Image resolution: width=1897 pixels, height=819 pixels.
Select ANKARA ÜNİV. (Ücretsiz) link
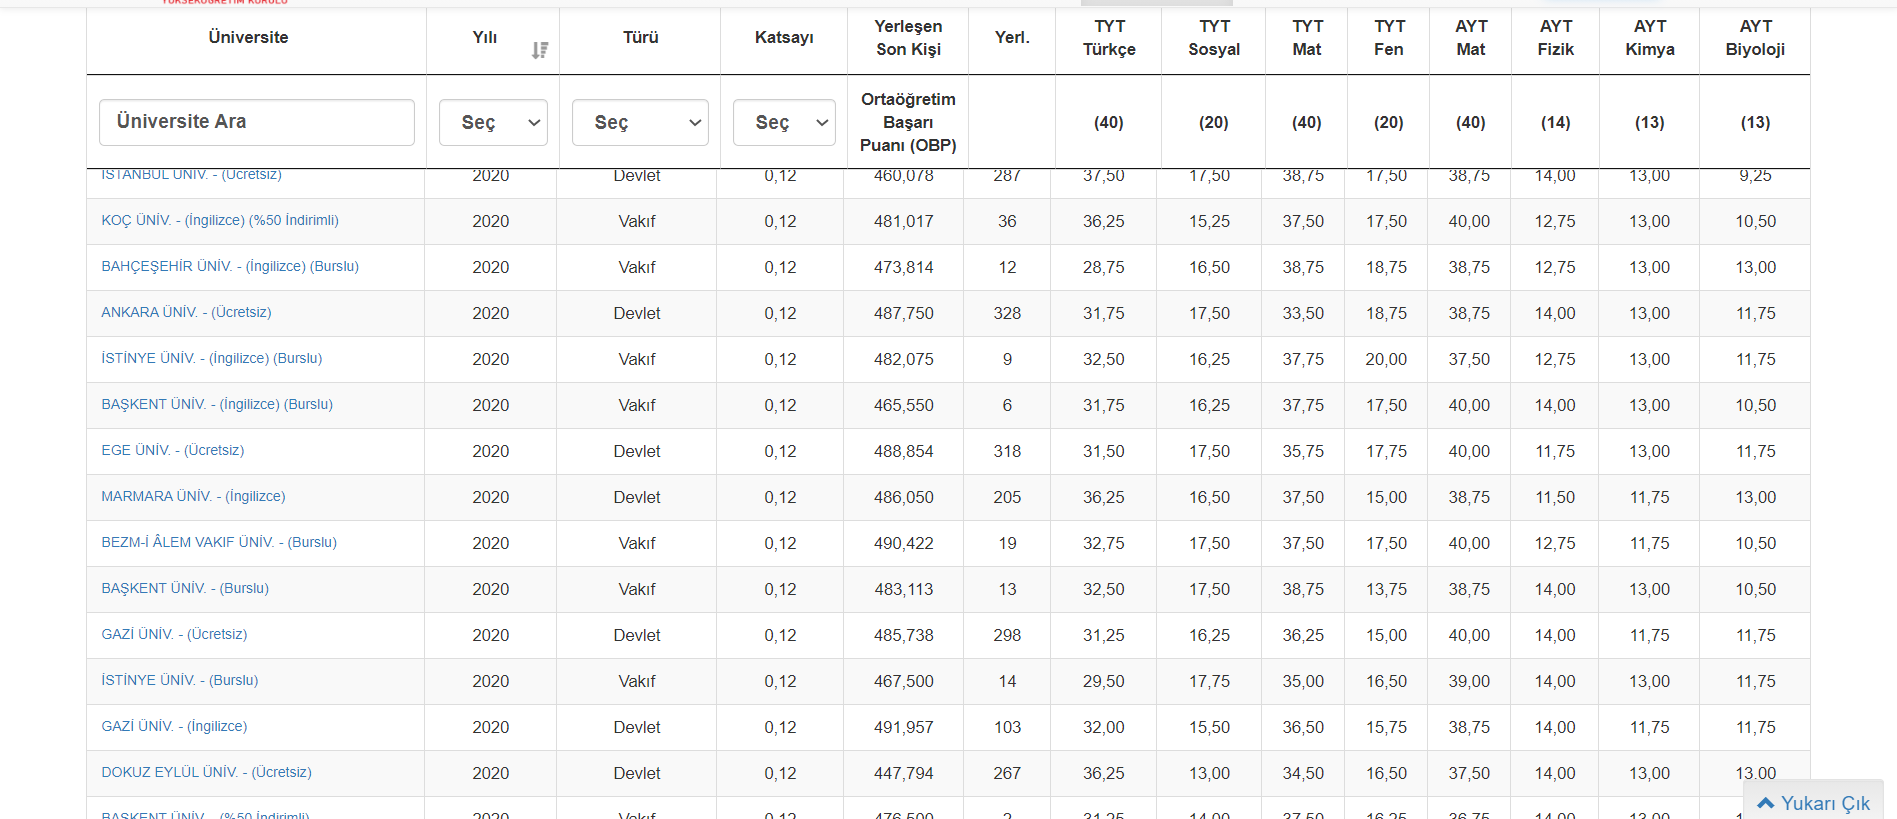pyautogui.click(x=186, y=312)
